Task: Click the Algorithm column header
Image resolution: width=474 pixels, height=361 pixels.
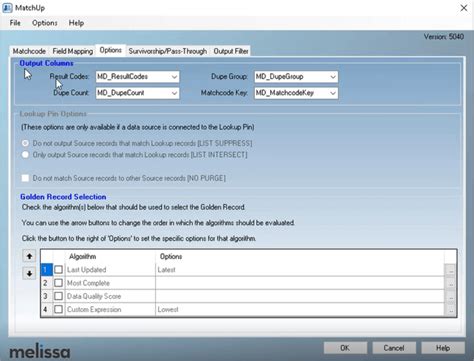Action: pos(110,256)
